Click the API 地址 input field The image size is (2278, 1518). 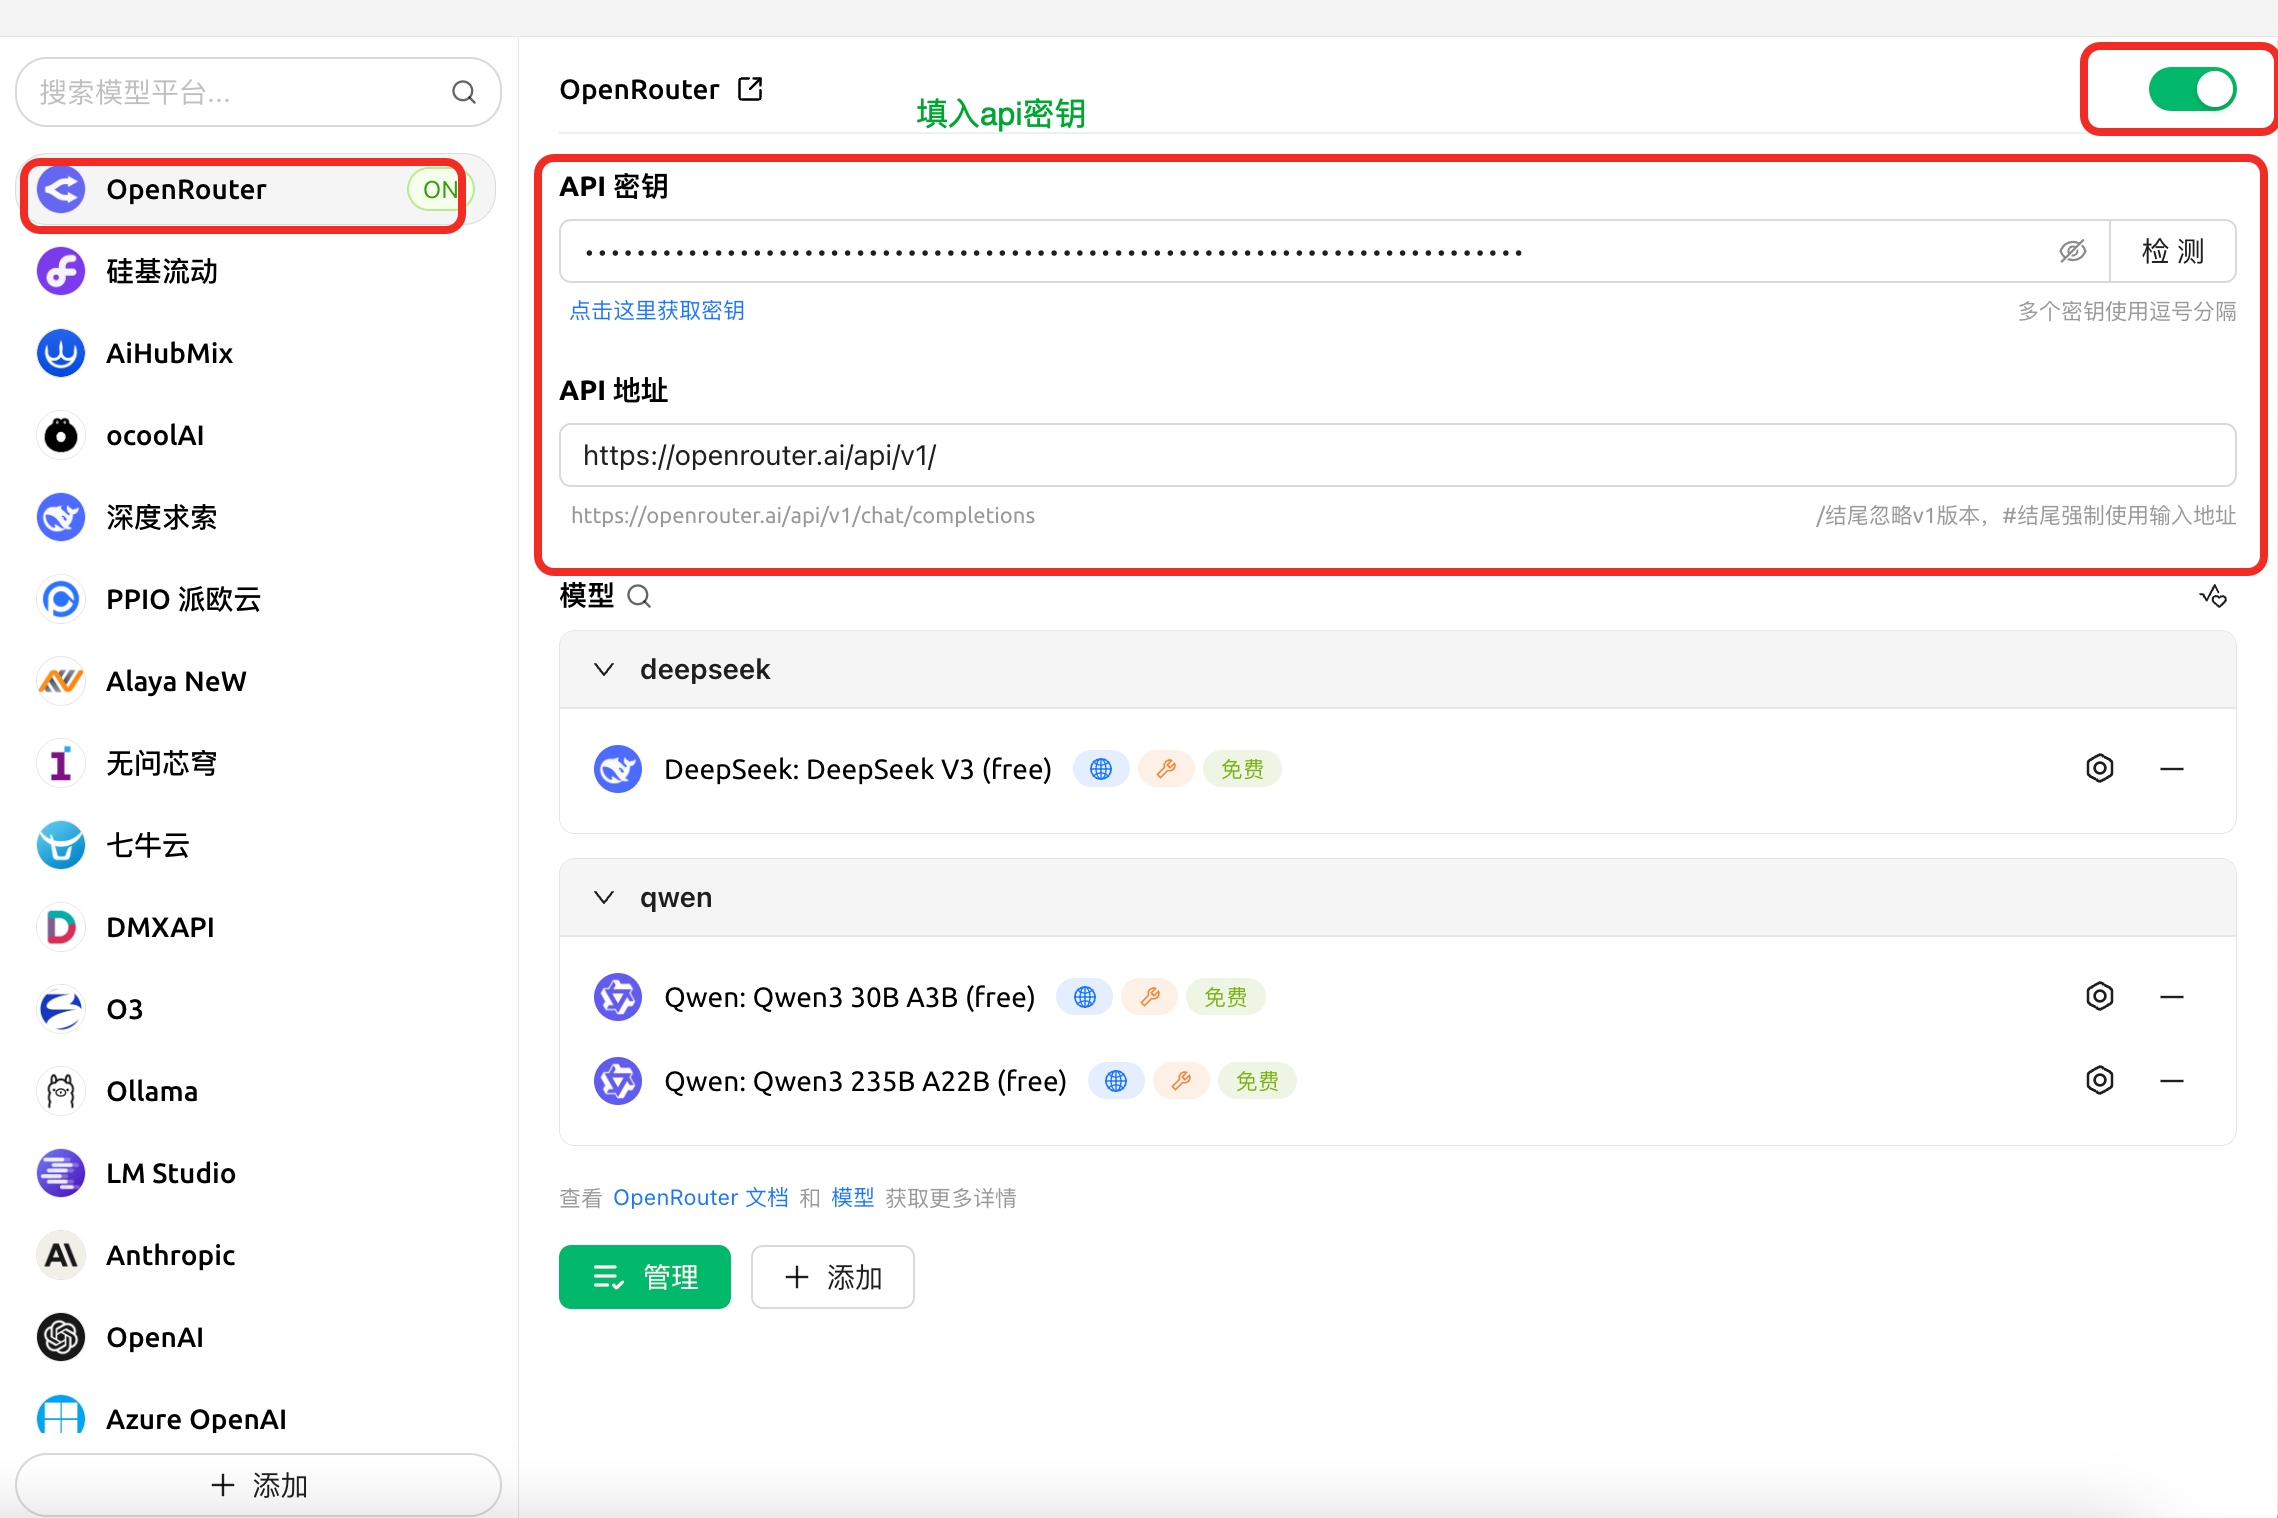click(1396, 456)
